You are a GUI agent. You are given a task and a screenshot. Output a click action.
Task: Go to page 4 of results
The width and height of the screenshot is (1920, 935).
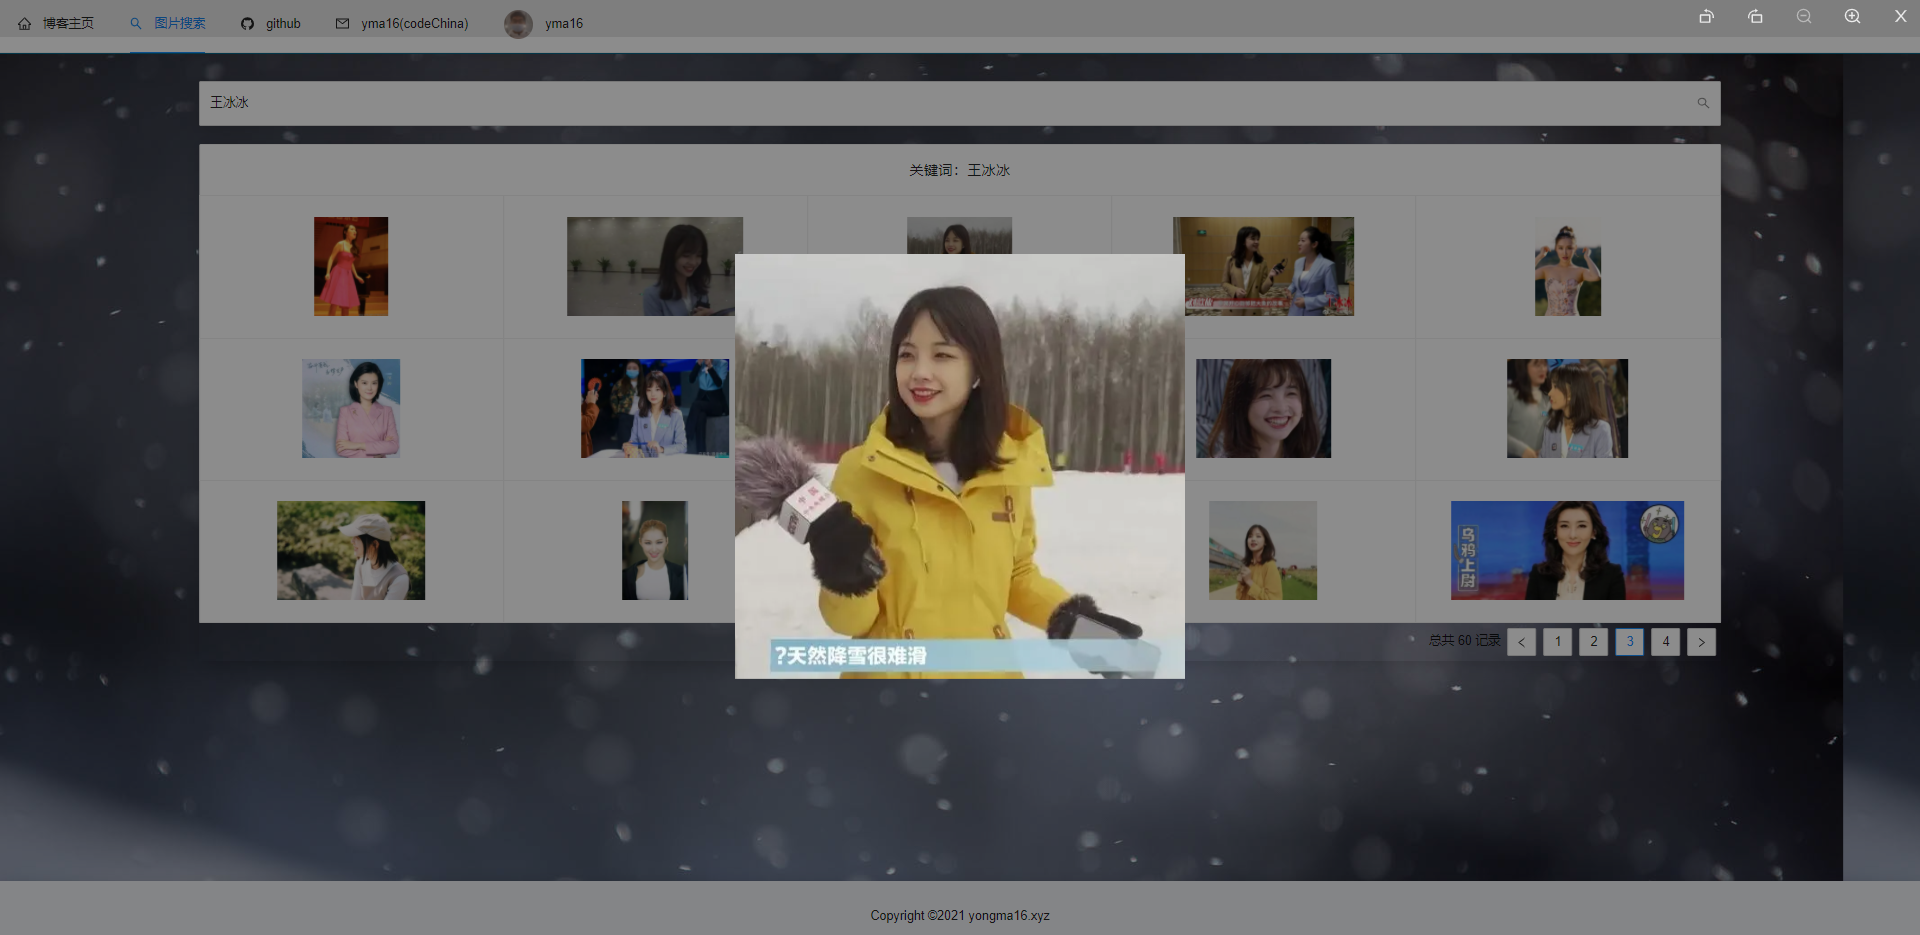pos(1665,642)
